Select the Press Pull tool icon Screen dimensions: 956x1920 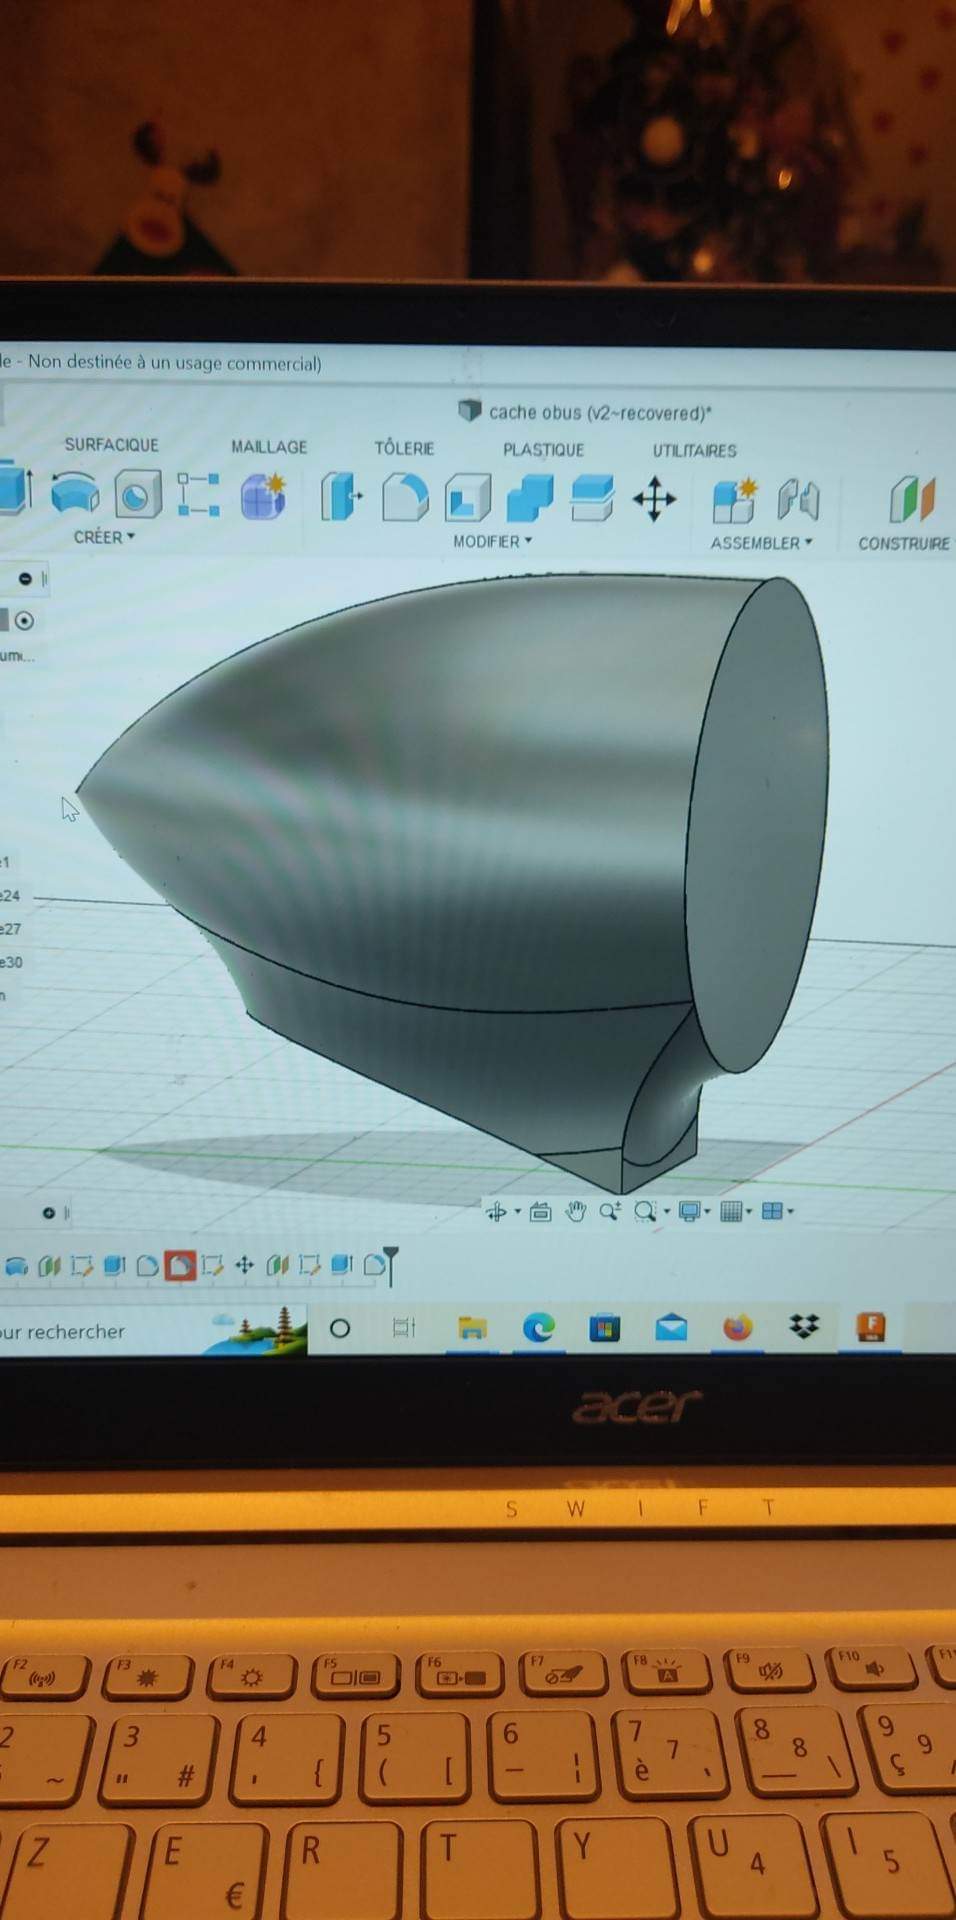341,496
